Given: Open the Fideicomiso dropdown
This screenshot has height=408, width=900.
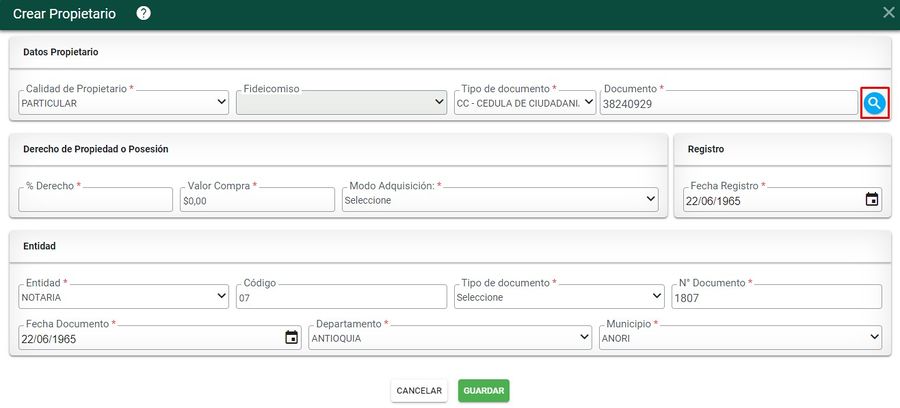Looking at the screenshot, I should click(341, 103).
